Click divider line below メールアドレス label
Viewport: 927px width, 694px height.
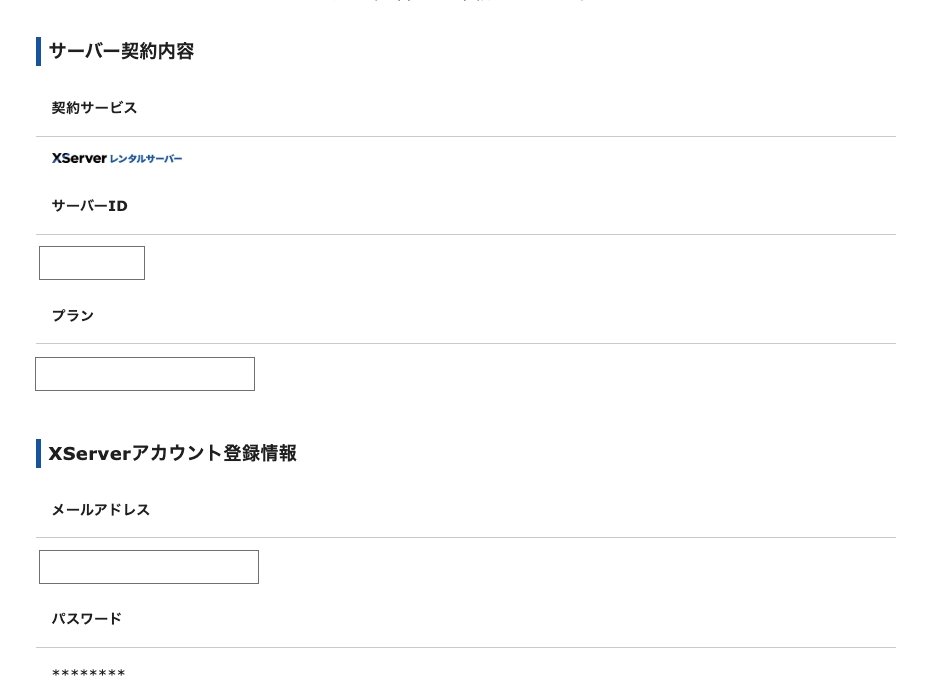[466, 537]
